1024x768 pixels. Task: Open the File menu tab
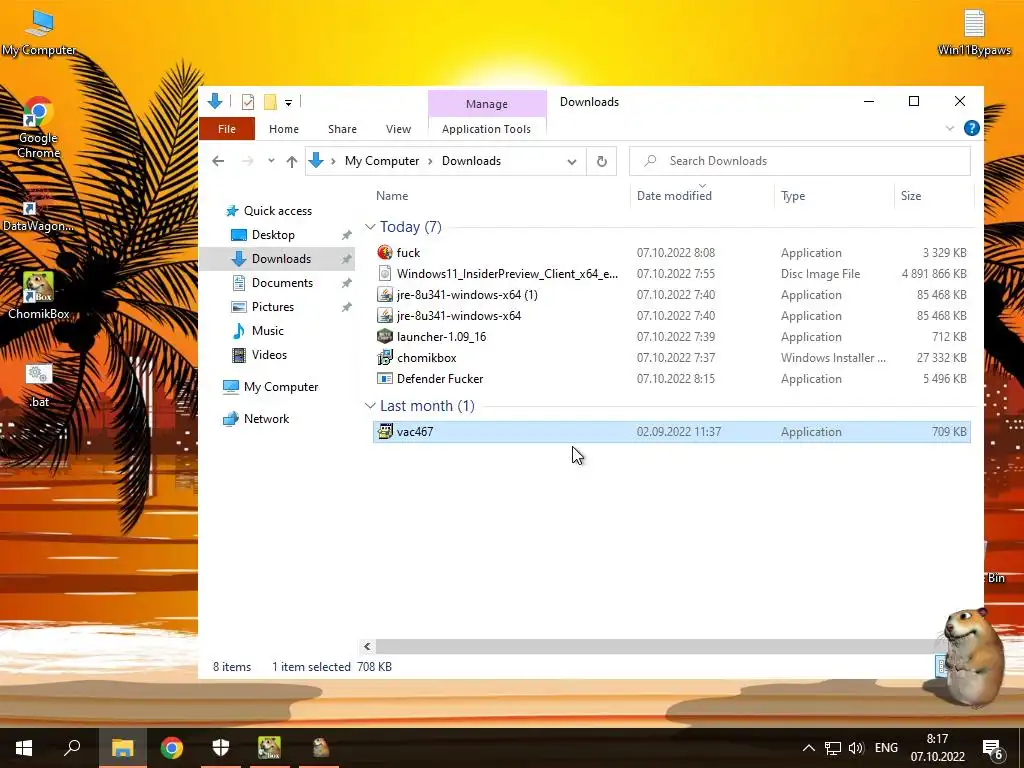pos(227,129)
